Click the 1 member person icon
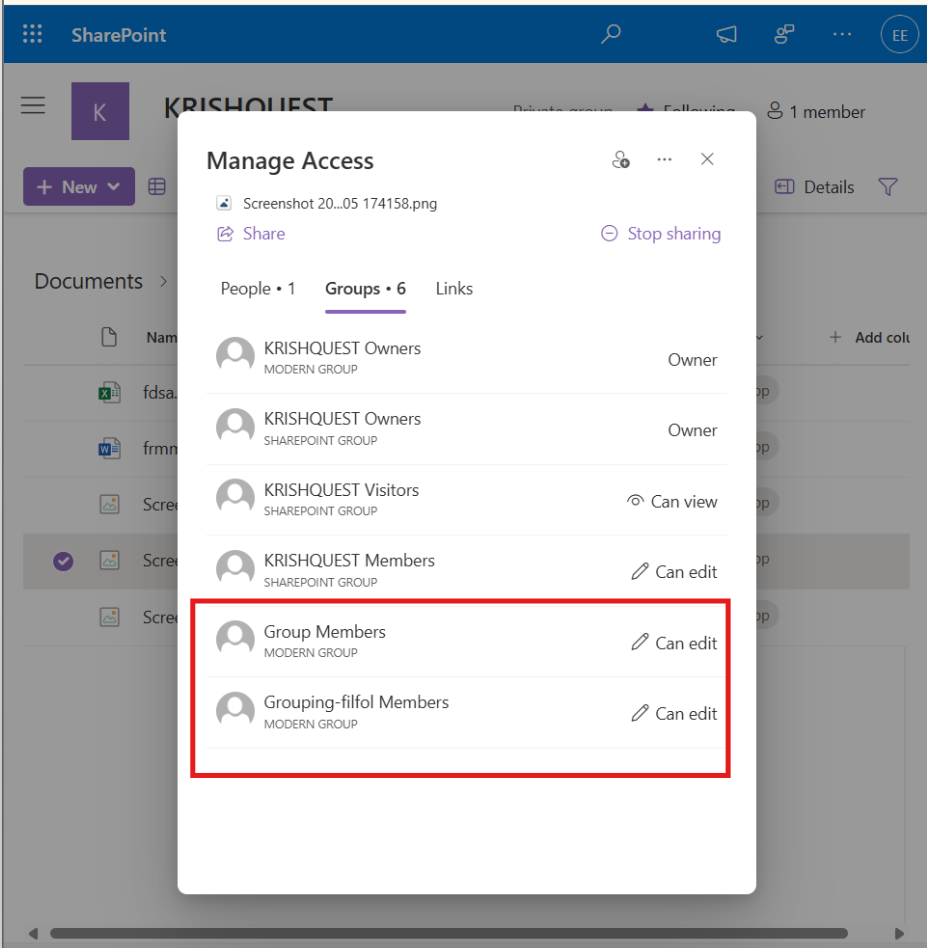 click(x=775, y=111)
